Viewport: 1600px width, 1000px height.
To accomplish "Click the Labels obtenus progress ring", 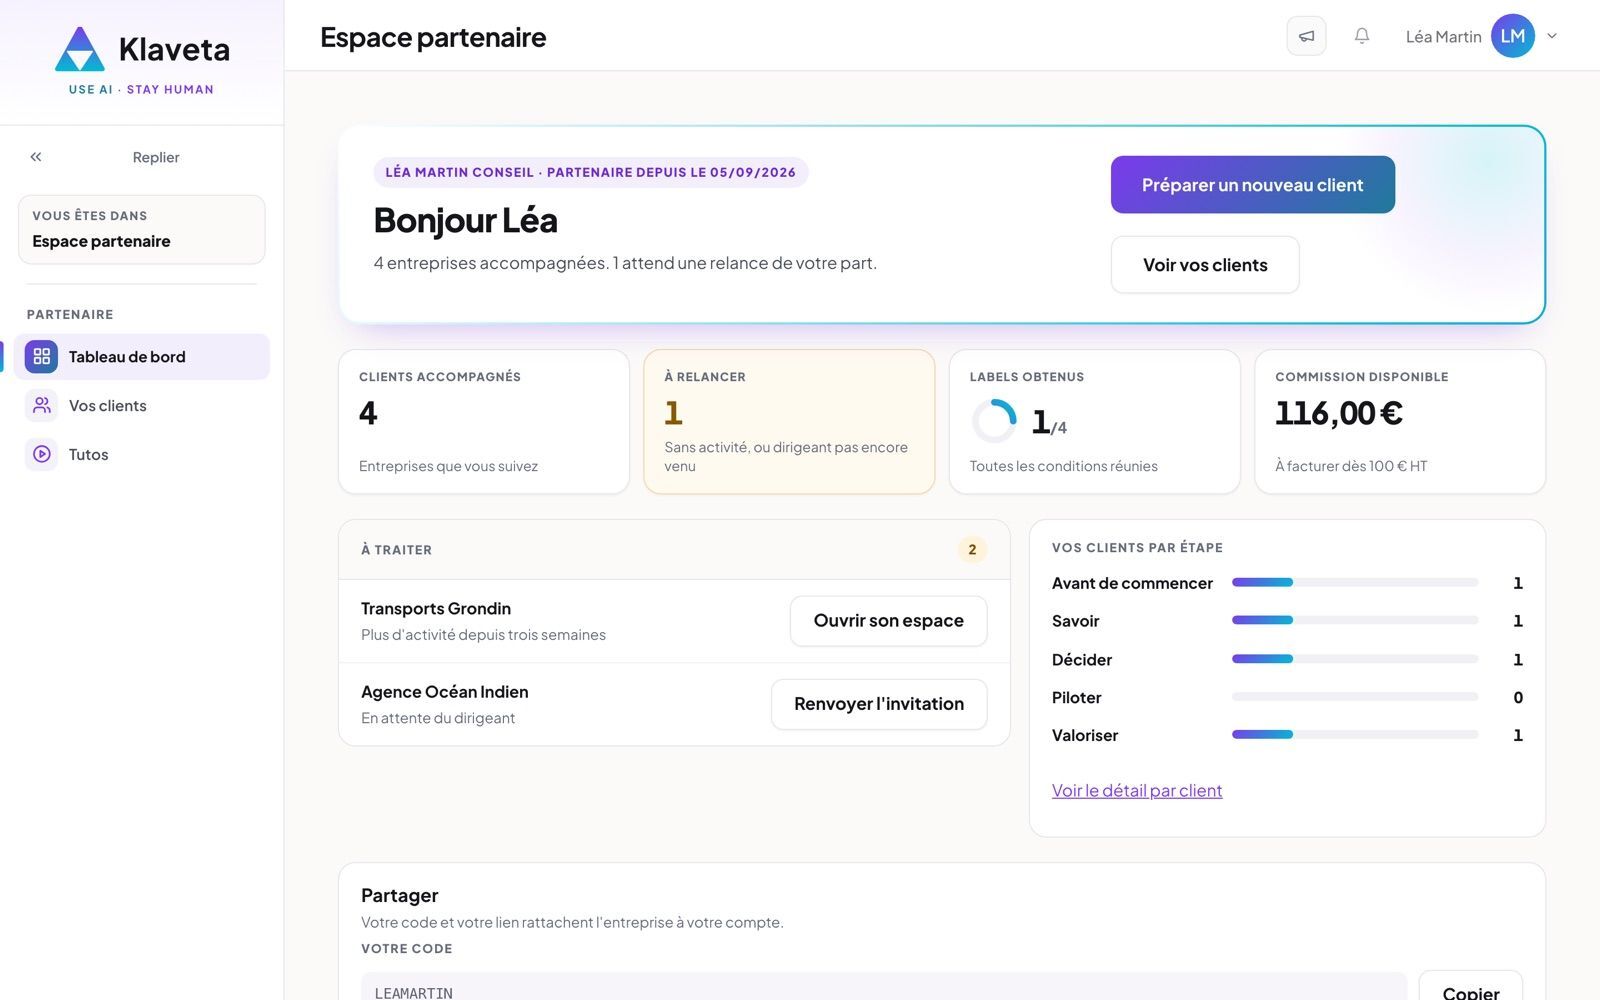I will [994, 421].
